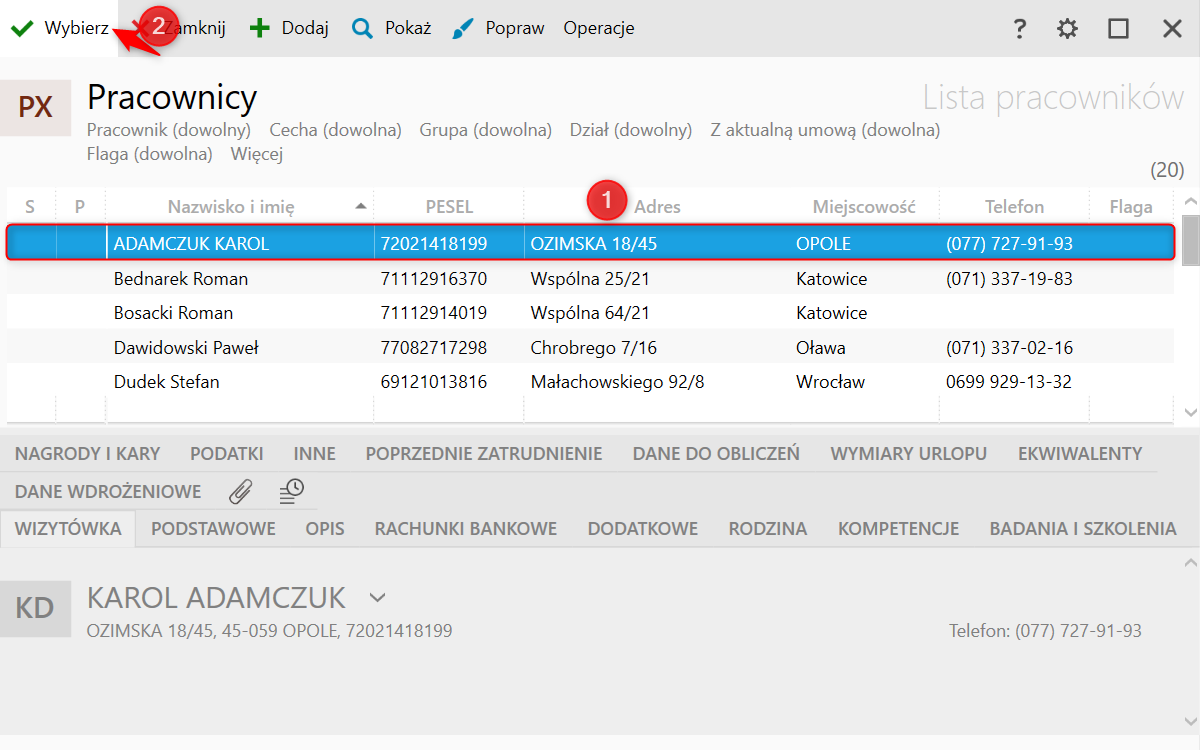Open help with question mark icon
Viewport: 1200px width, 750px height.
point(1019,29)
